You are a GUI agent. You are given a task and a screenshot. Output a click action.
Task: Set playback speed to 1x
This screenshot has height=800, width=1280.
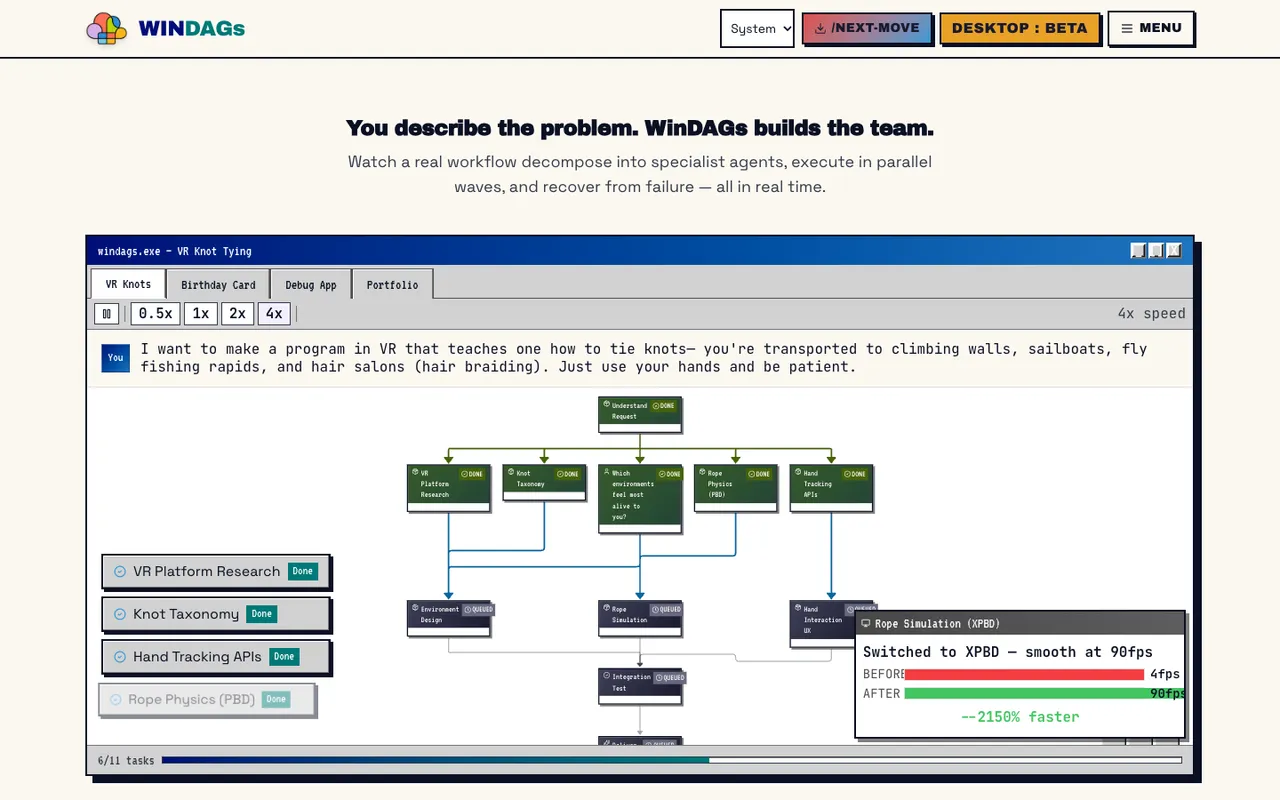(201, 313)
